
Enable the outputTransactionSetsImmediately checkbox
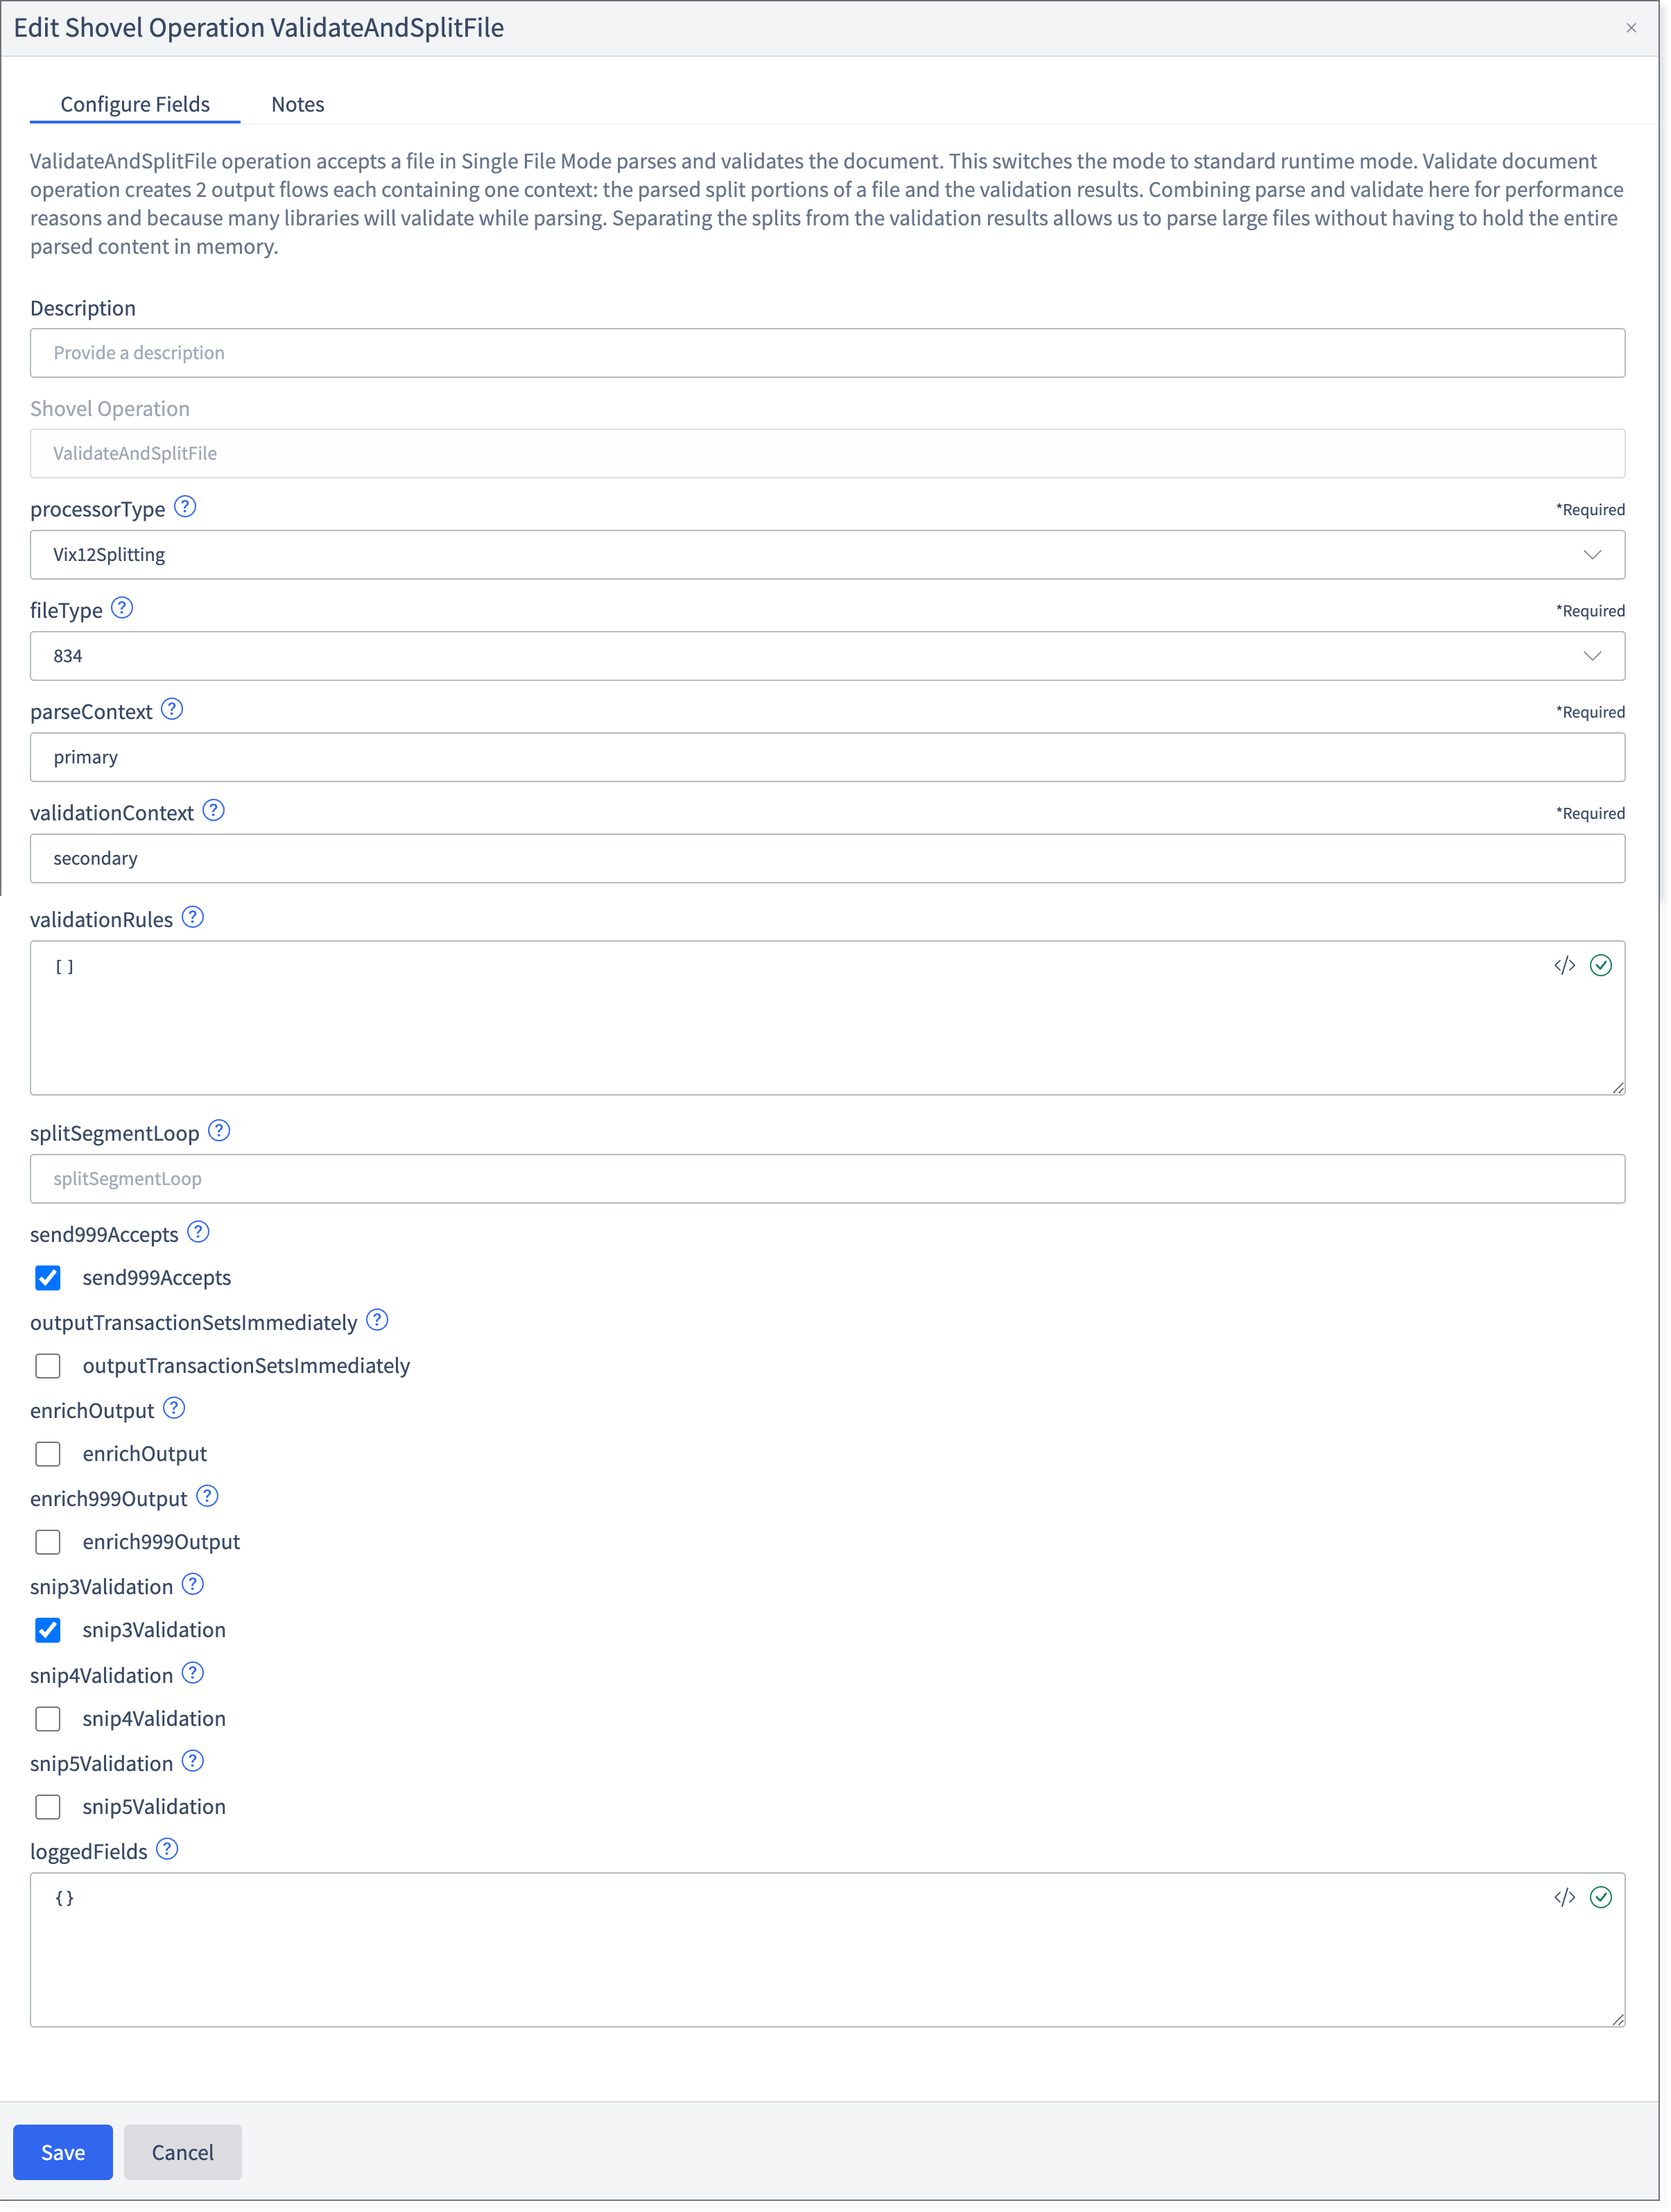tap(48, 1366)
